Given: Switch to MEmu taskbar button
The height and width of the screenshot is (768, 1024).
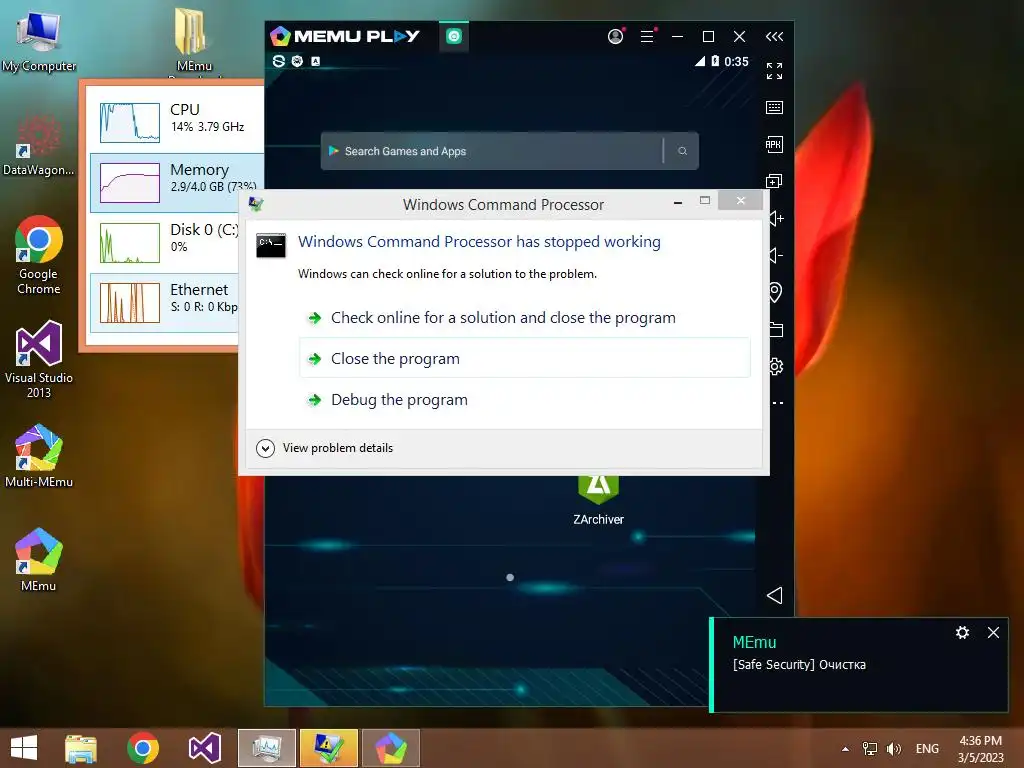Looking at the screenshot, I should click(391, 748).
